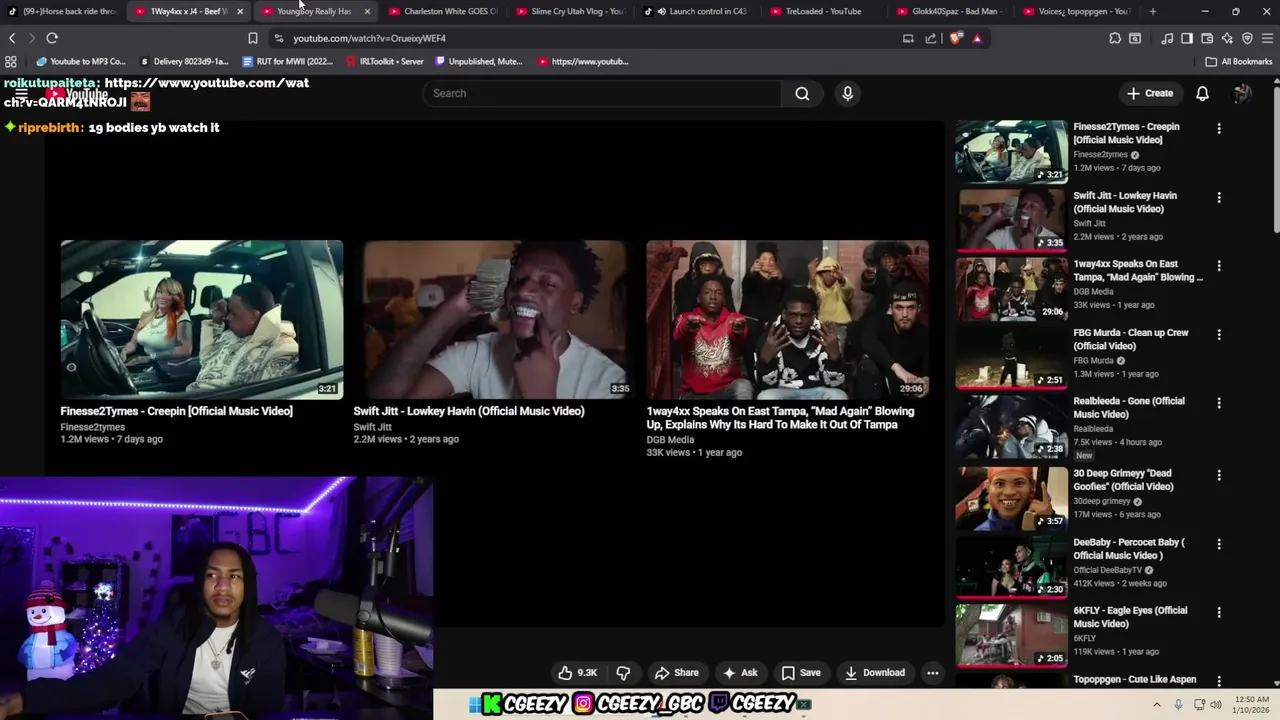Switch to YoungBoy Really Has tab
The image size is (1280, 720).
tap(314, 11)
